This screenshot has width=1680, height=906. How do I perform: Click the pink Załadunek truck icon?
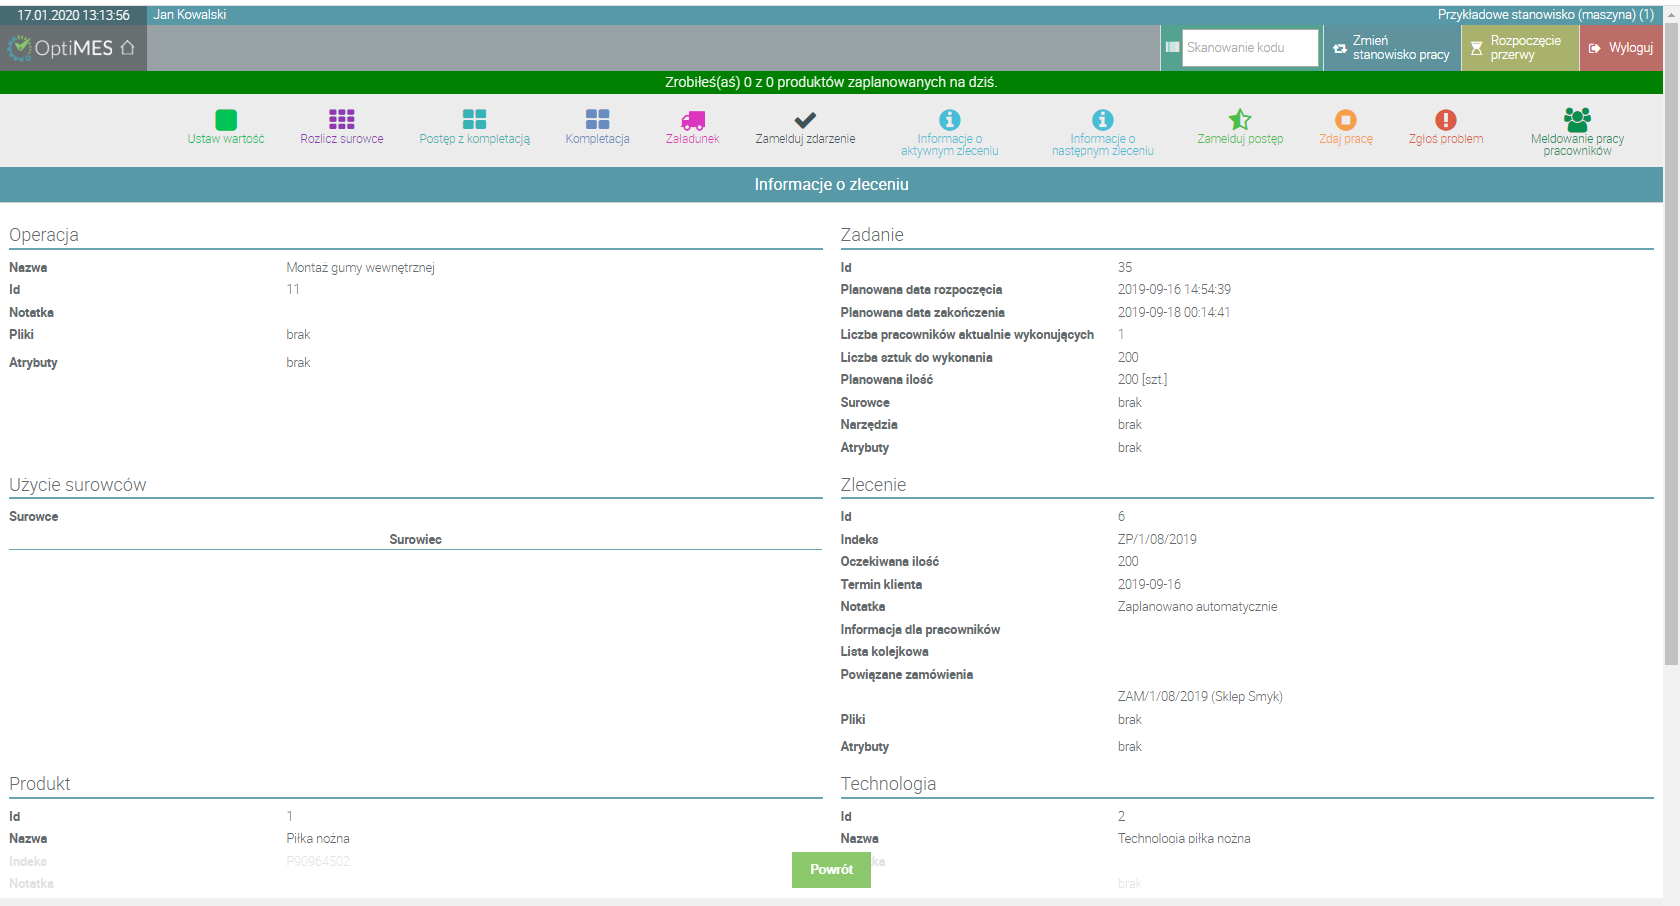[x=693, y=120]
